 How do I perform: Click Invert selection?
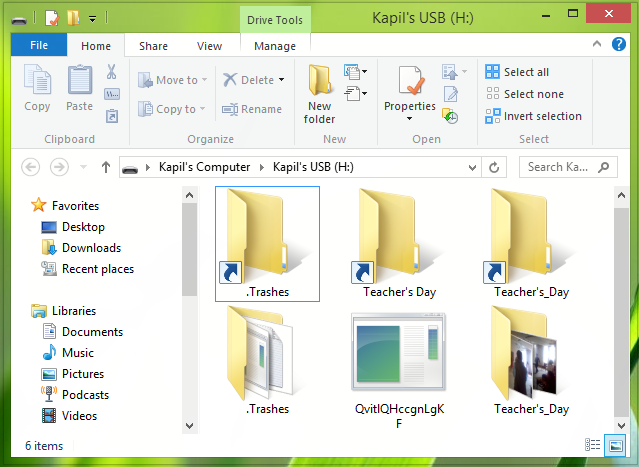[x=533, y=116]
